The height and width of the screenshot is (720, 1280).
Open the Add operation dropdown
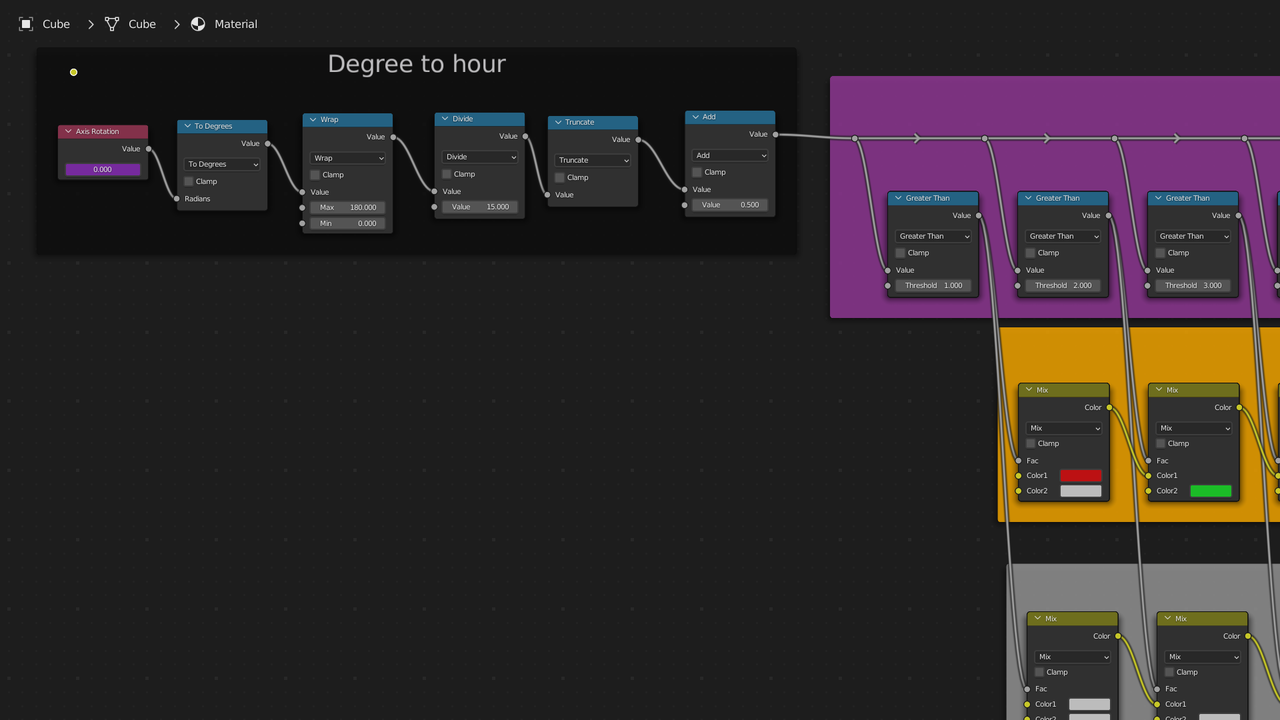click(730, 155)
